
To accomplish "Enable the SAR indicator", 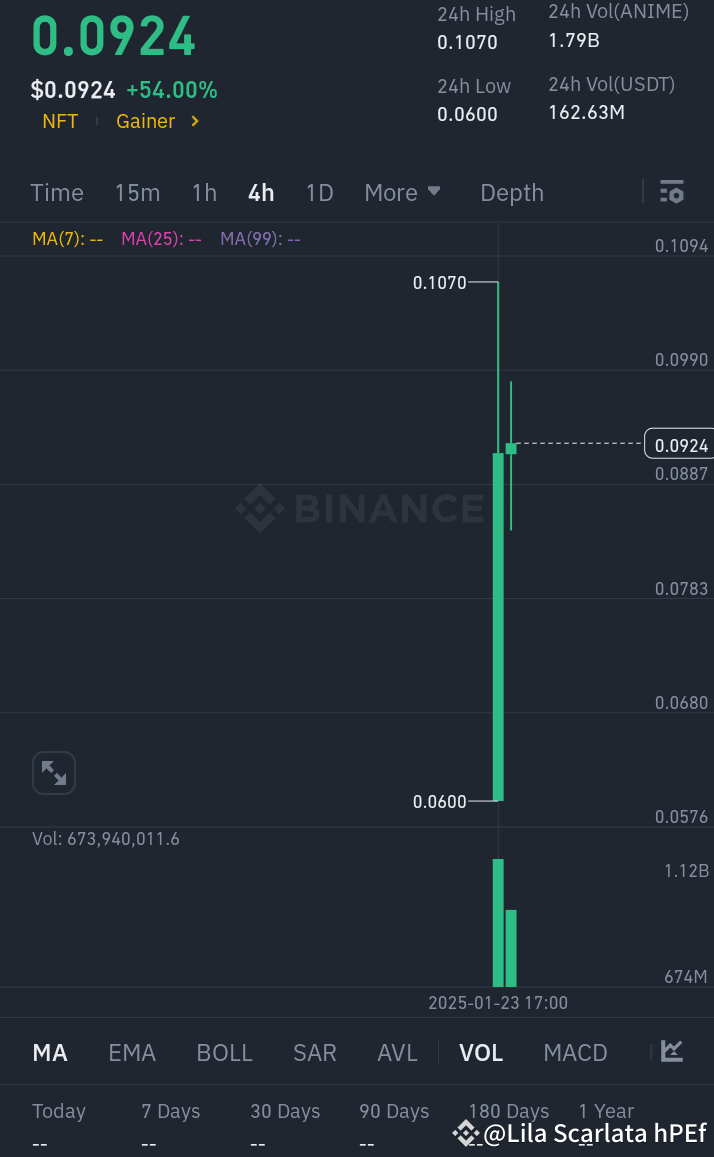I will tap(315, 1052).
